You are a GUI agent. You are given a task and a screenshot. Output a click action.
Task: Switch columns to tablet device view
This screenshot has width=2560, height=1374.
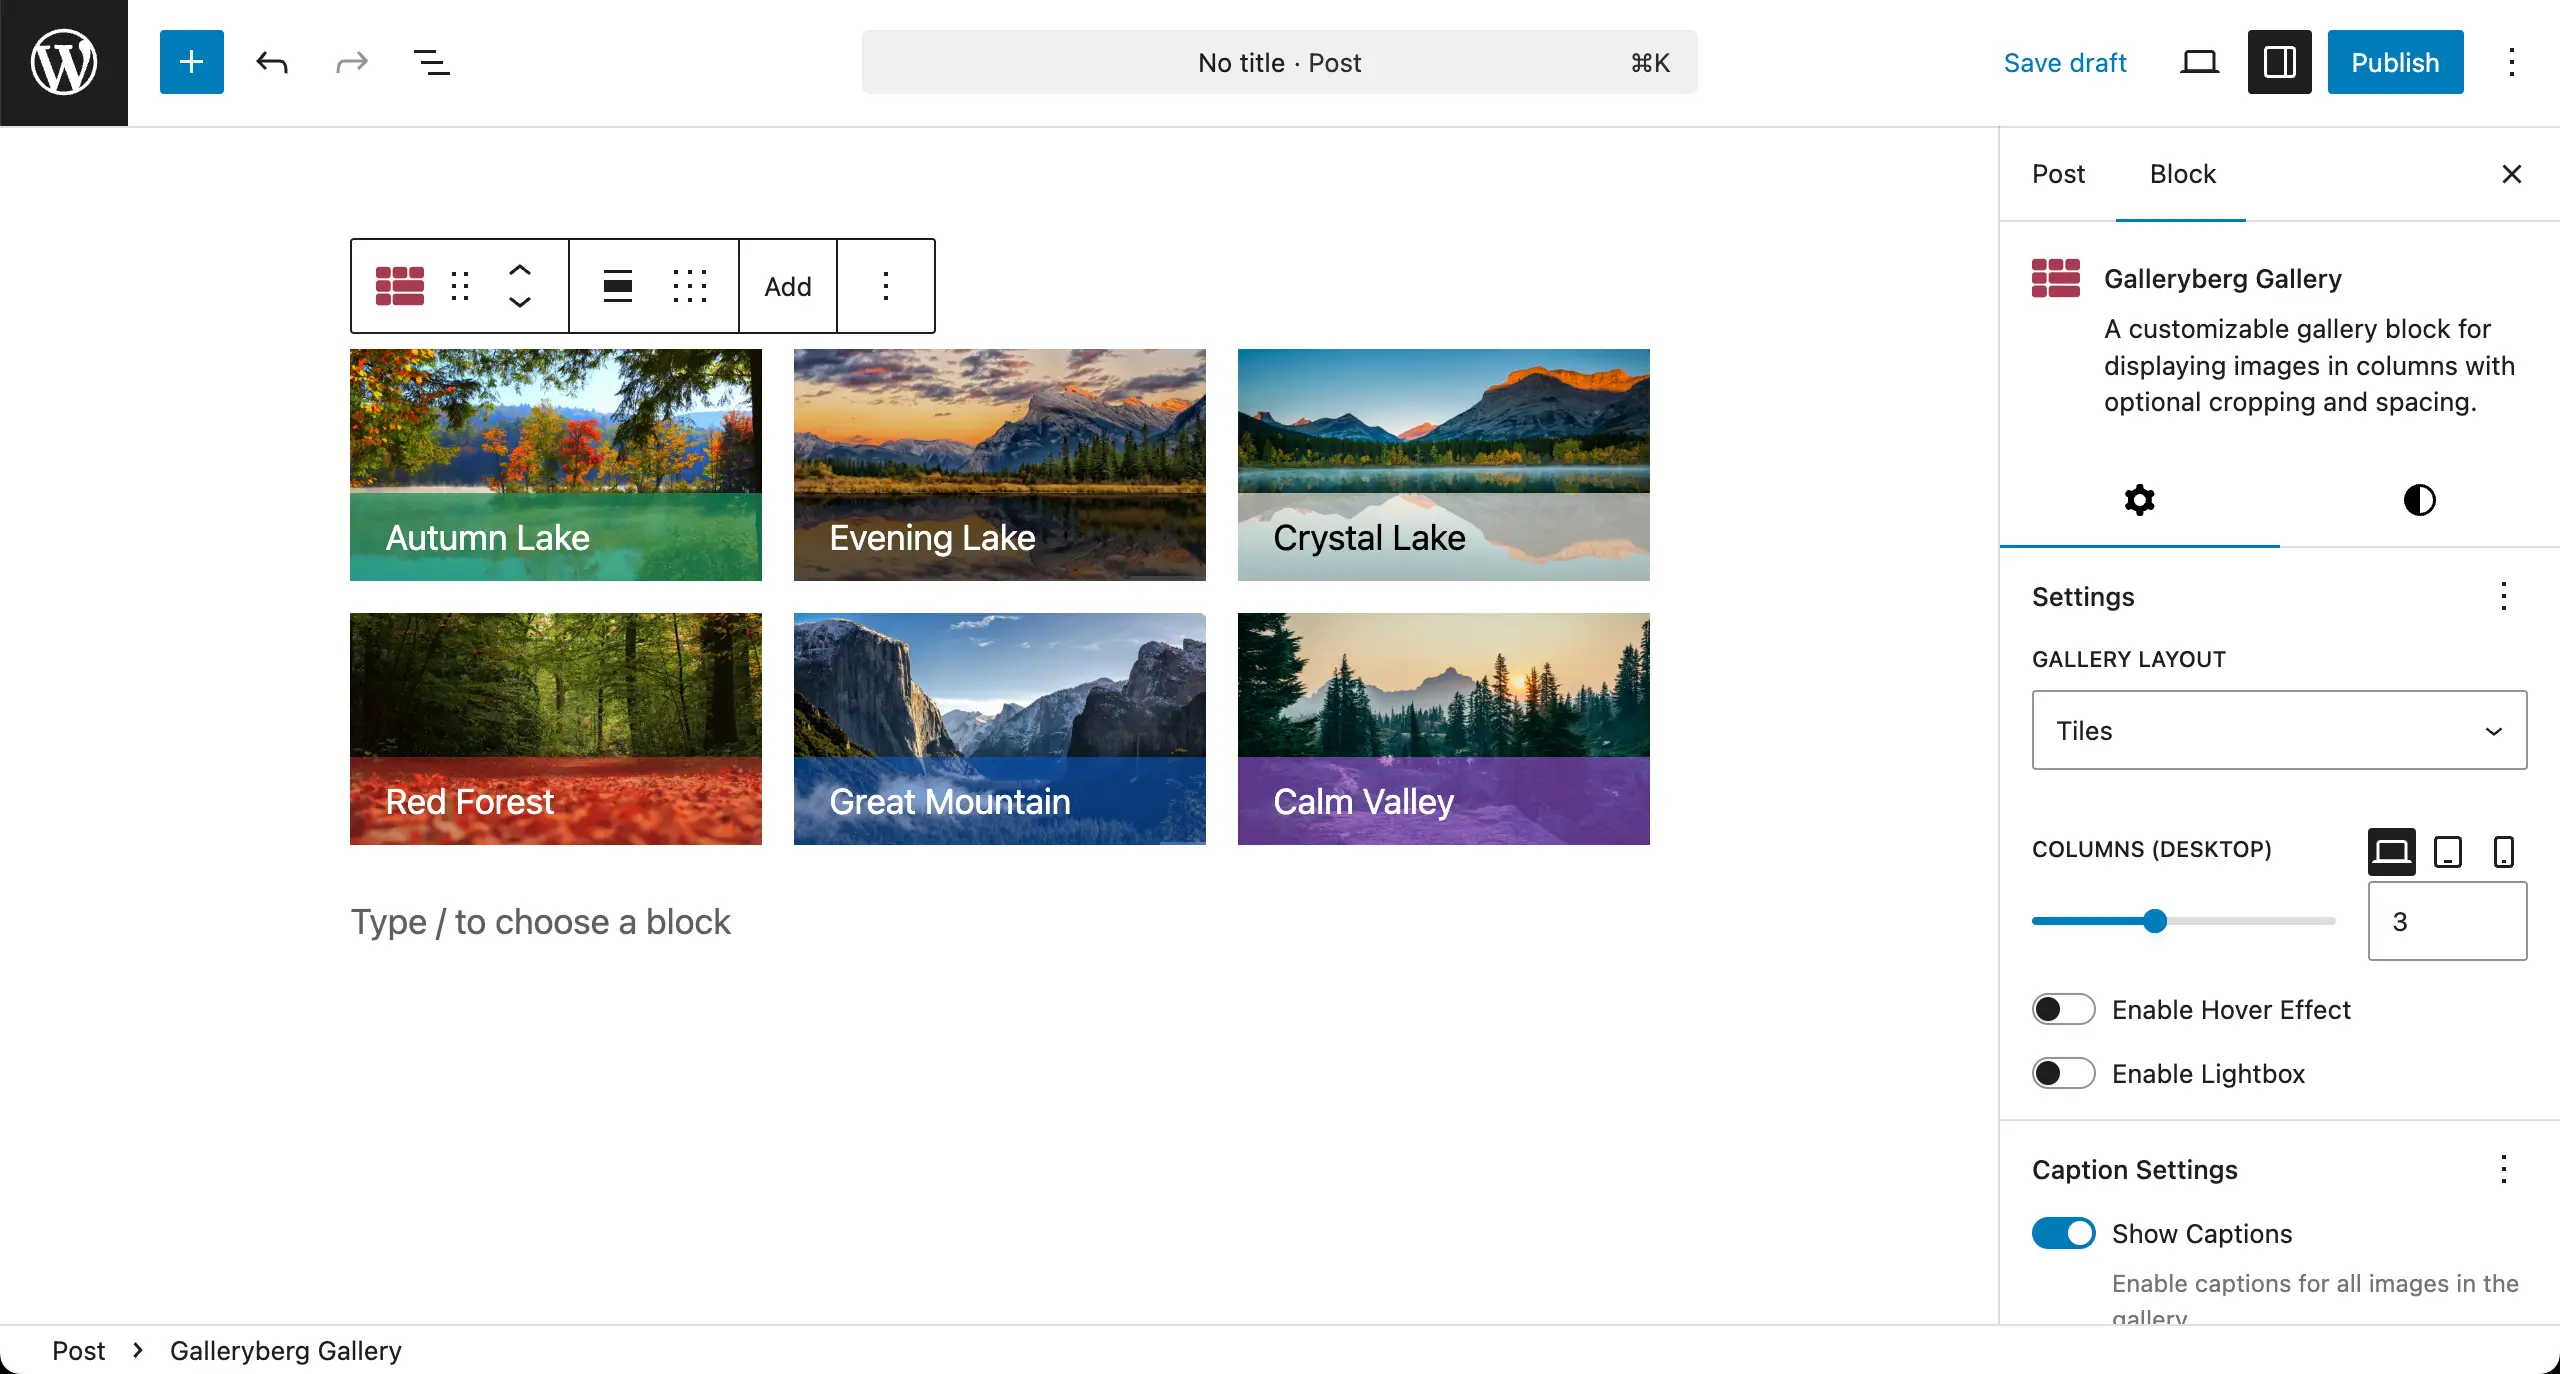[x=2447, y=851]
